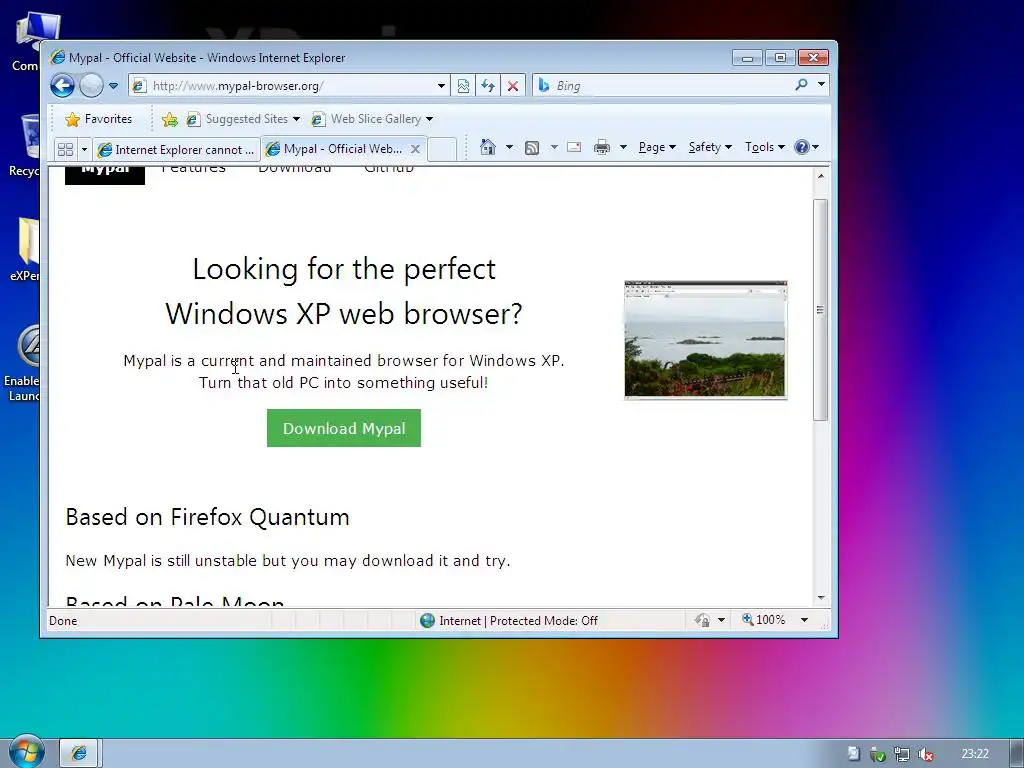This screenshot has height=768, width=1024.
Task: Switch to Mypal - Official Web tab
Action: click(x=336, y=149)
